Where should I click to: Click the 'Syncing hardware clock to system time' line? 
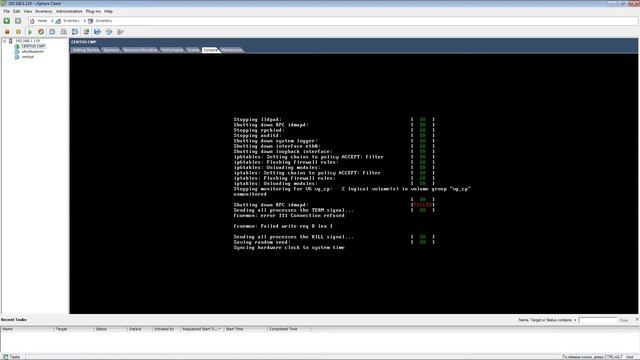(289, 247)
